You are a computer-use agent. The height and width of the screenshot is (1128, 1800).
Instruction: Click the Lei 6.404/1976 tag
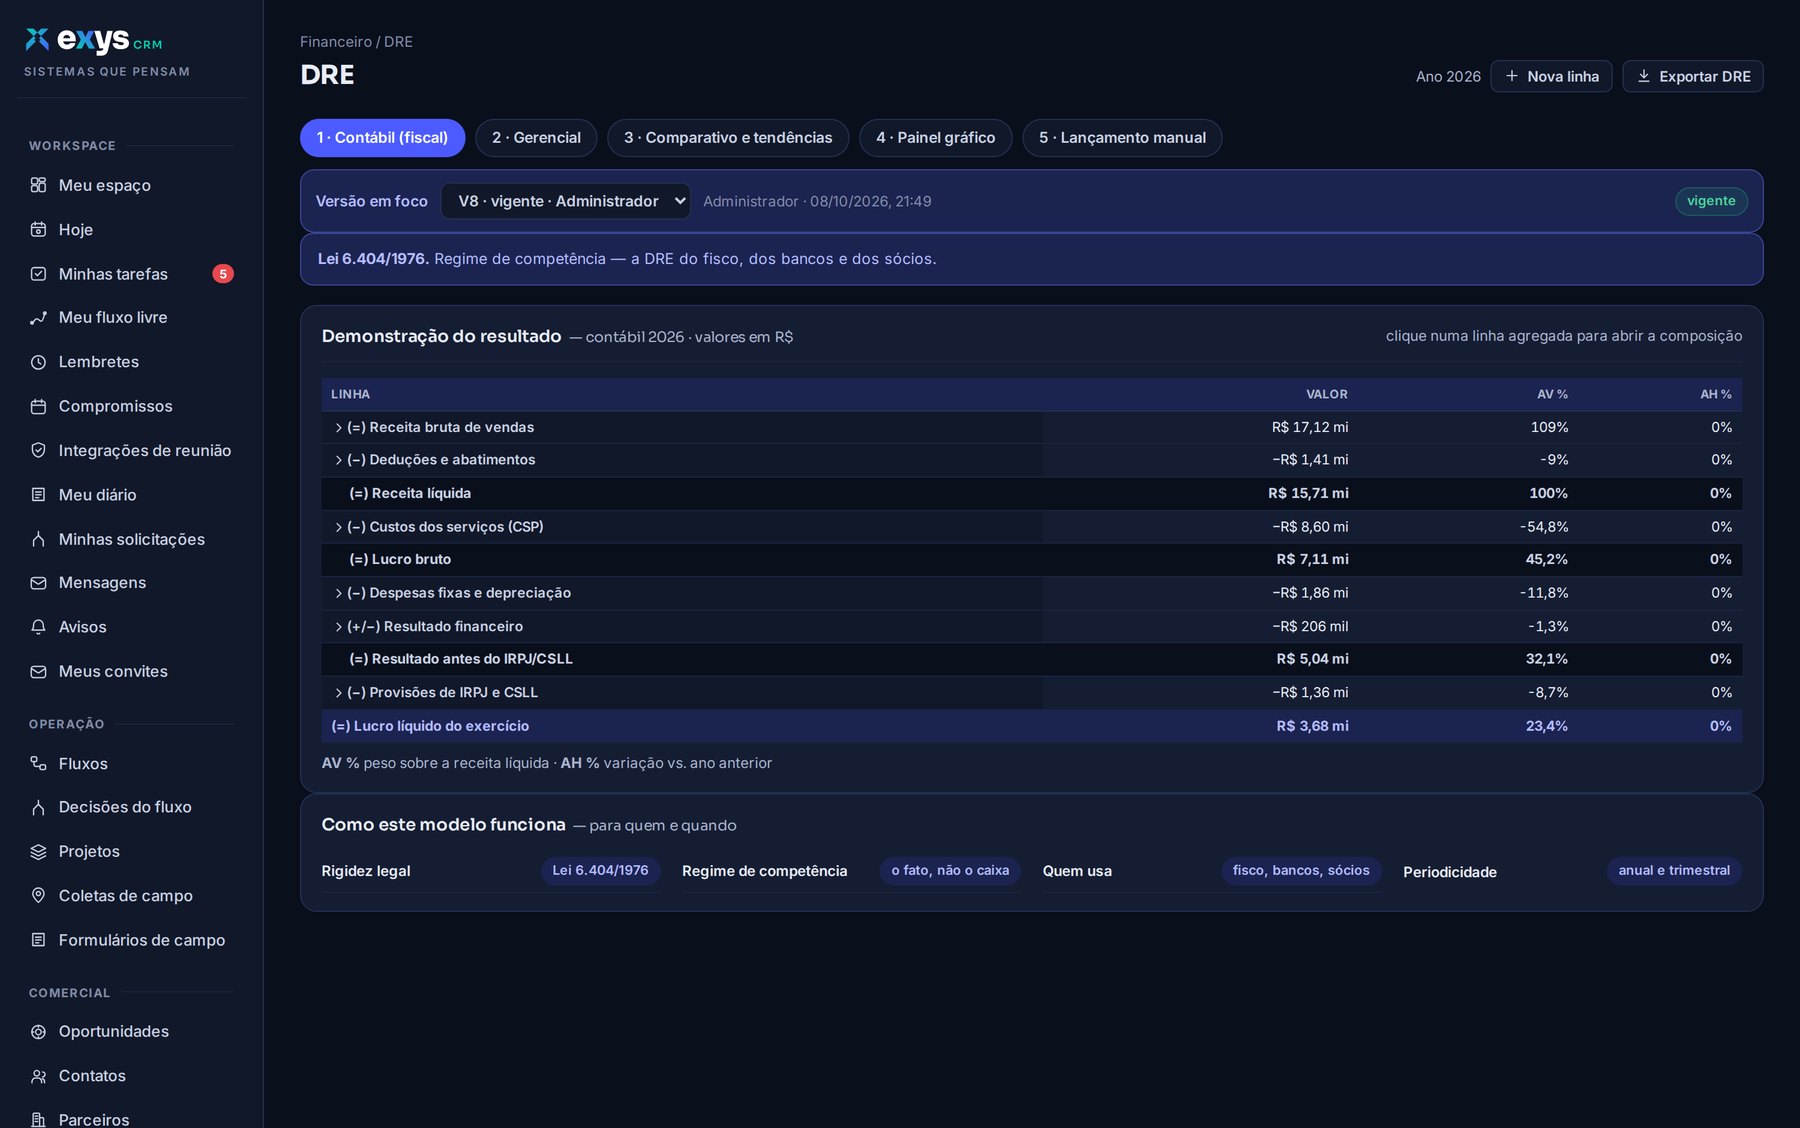coord(600,871)
